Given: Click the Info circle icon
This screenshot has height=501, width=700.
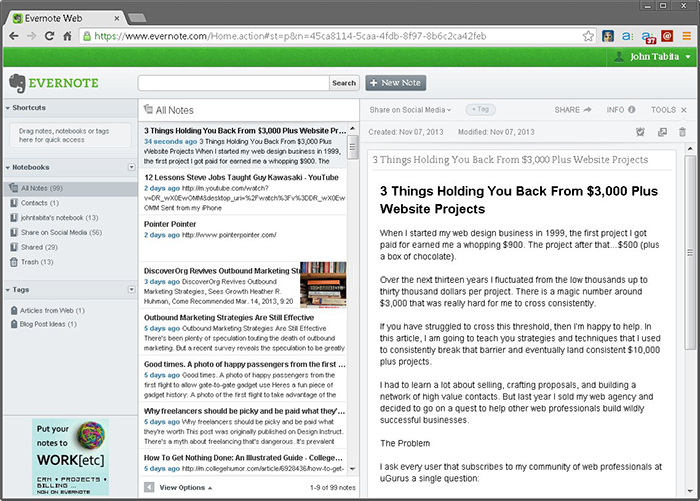Looking at the screenshot, I should point(632,109).
